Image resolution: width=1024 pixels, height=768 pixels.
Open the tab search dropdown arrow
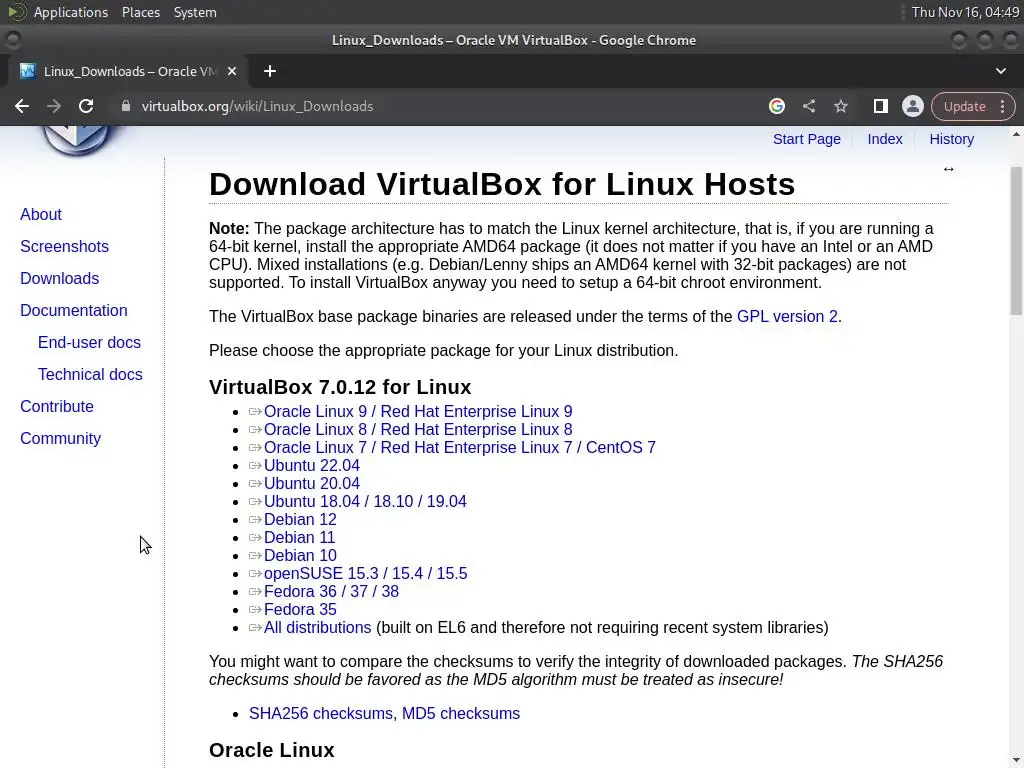pos(1000,71)
